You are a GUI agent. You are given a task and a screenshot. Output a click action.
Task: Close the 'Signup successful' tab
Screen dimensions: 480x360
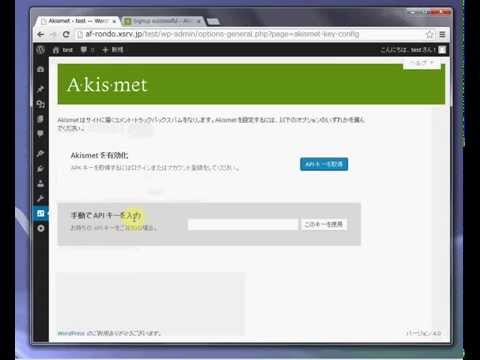199,21
